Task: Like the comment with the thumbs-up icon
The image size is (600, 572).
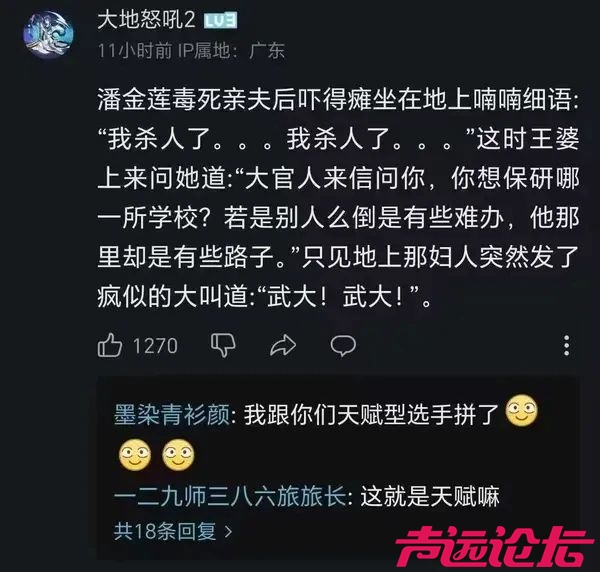Action: pos(110,345)
